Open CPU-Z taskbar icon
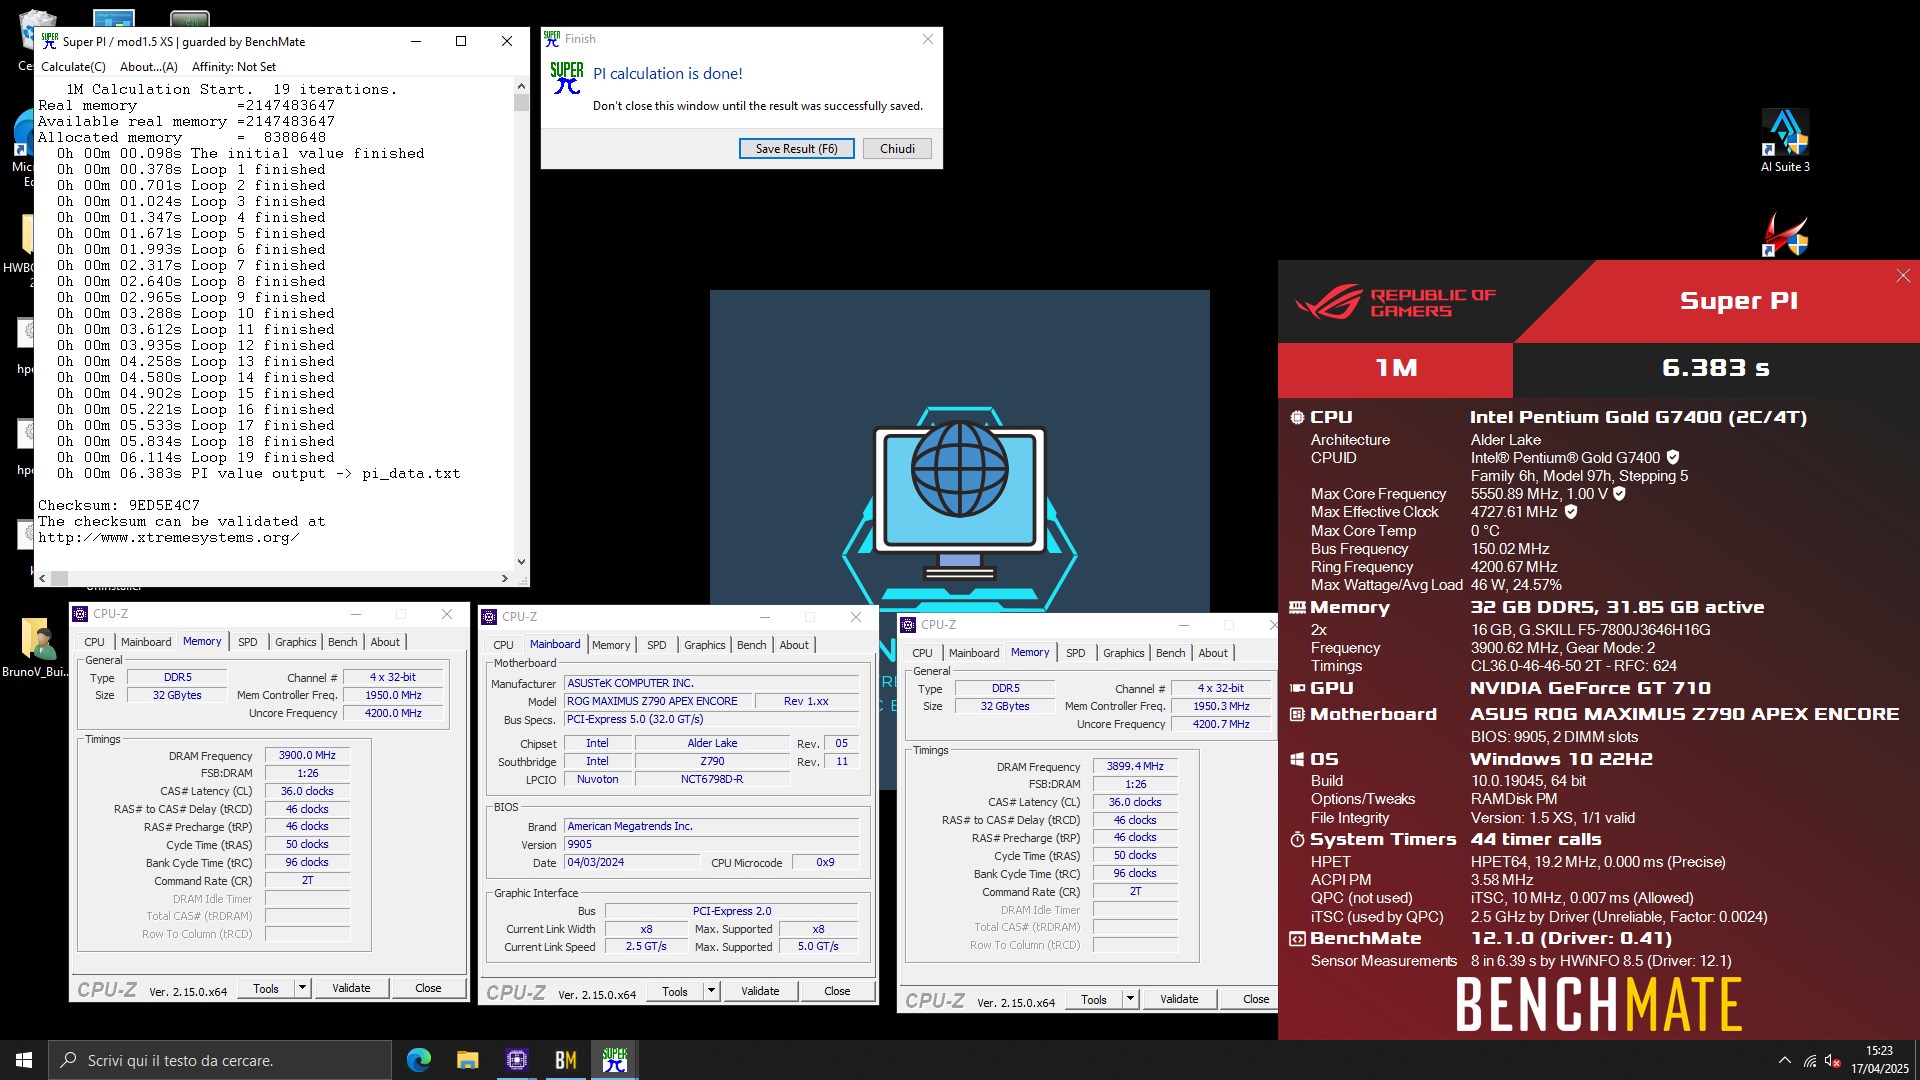Viewport: 1920px width, 1080px height. pyautogui.click(x=517, y=1060)
